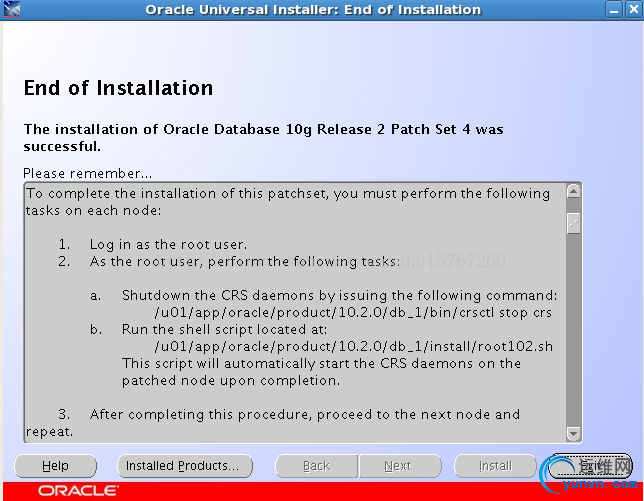Open the window menu icon in title bar

(12, 9)
